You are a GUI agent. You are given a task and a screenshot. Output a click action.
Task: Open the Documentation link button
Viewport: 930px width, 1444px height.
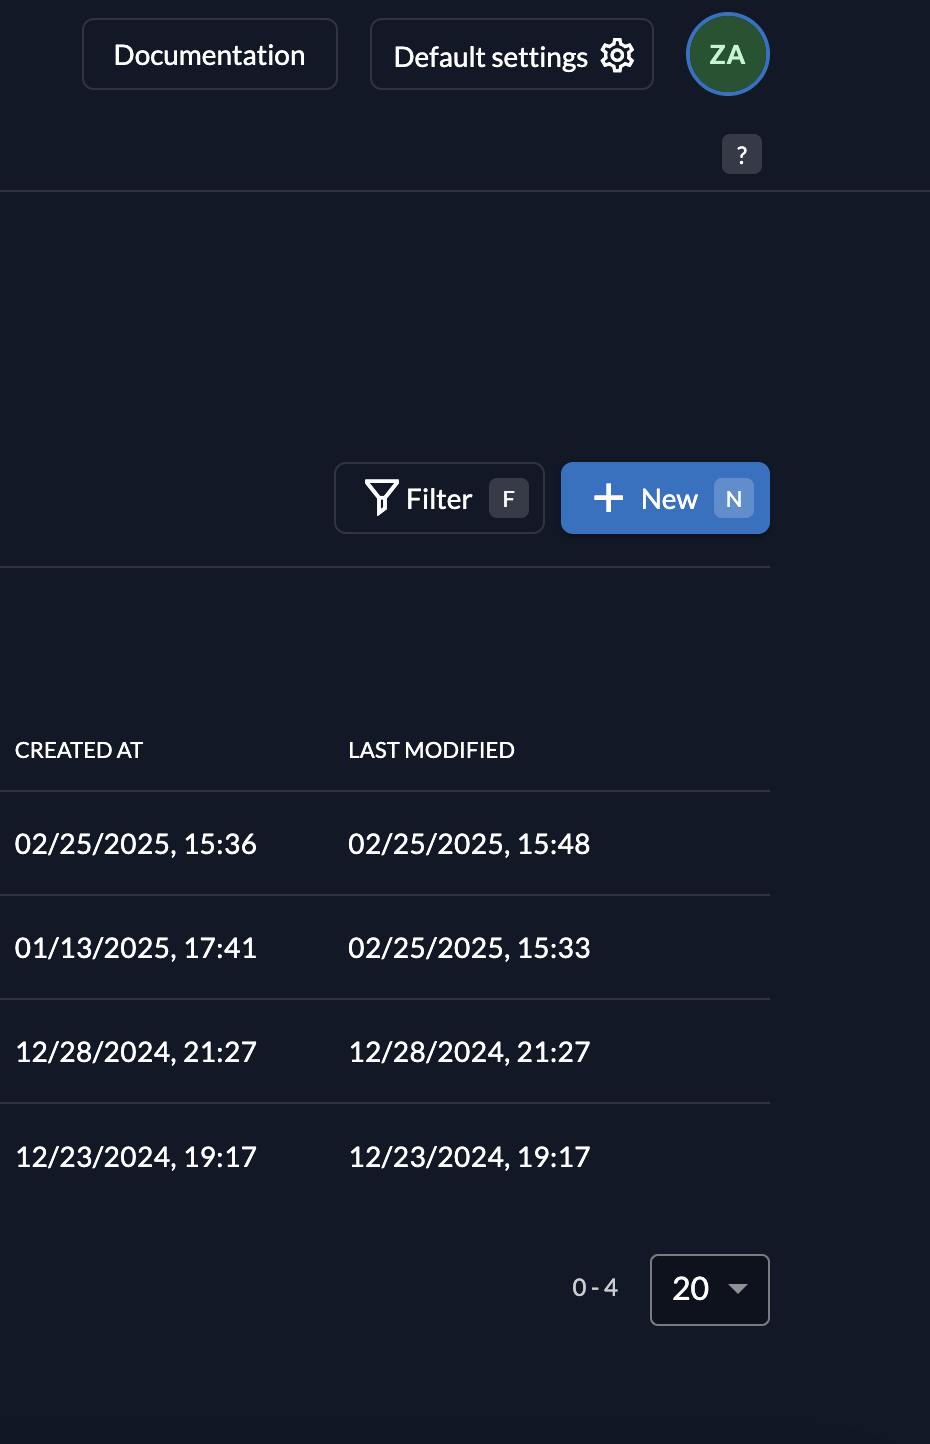click(209, 55)
